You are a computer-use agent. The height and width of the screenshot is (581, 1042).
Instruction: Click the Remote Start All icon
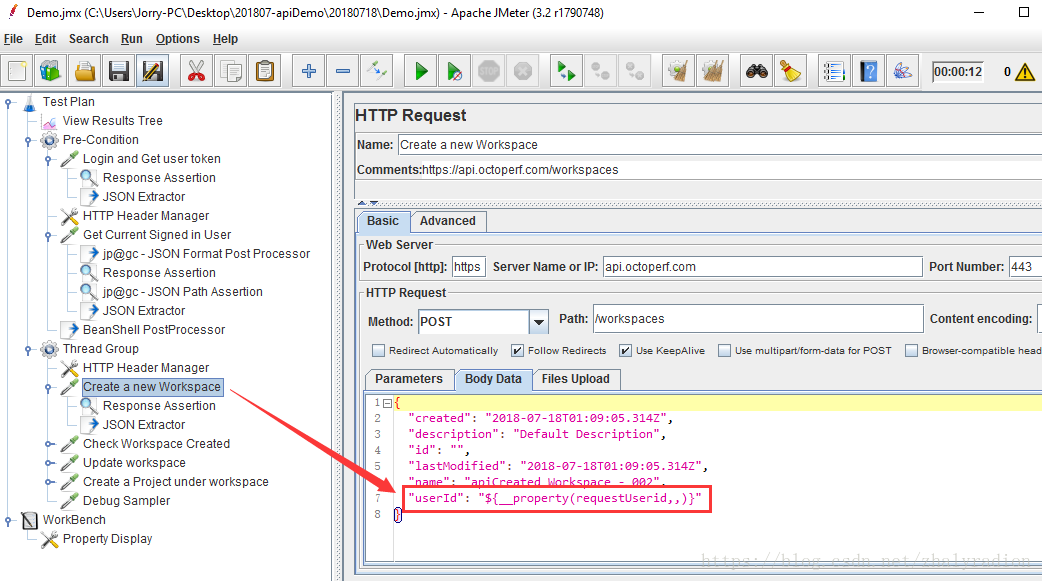coord(566,71)
